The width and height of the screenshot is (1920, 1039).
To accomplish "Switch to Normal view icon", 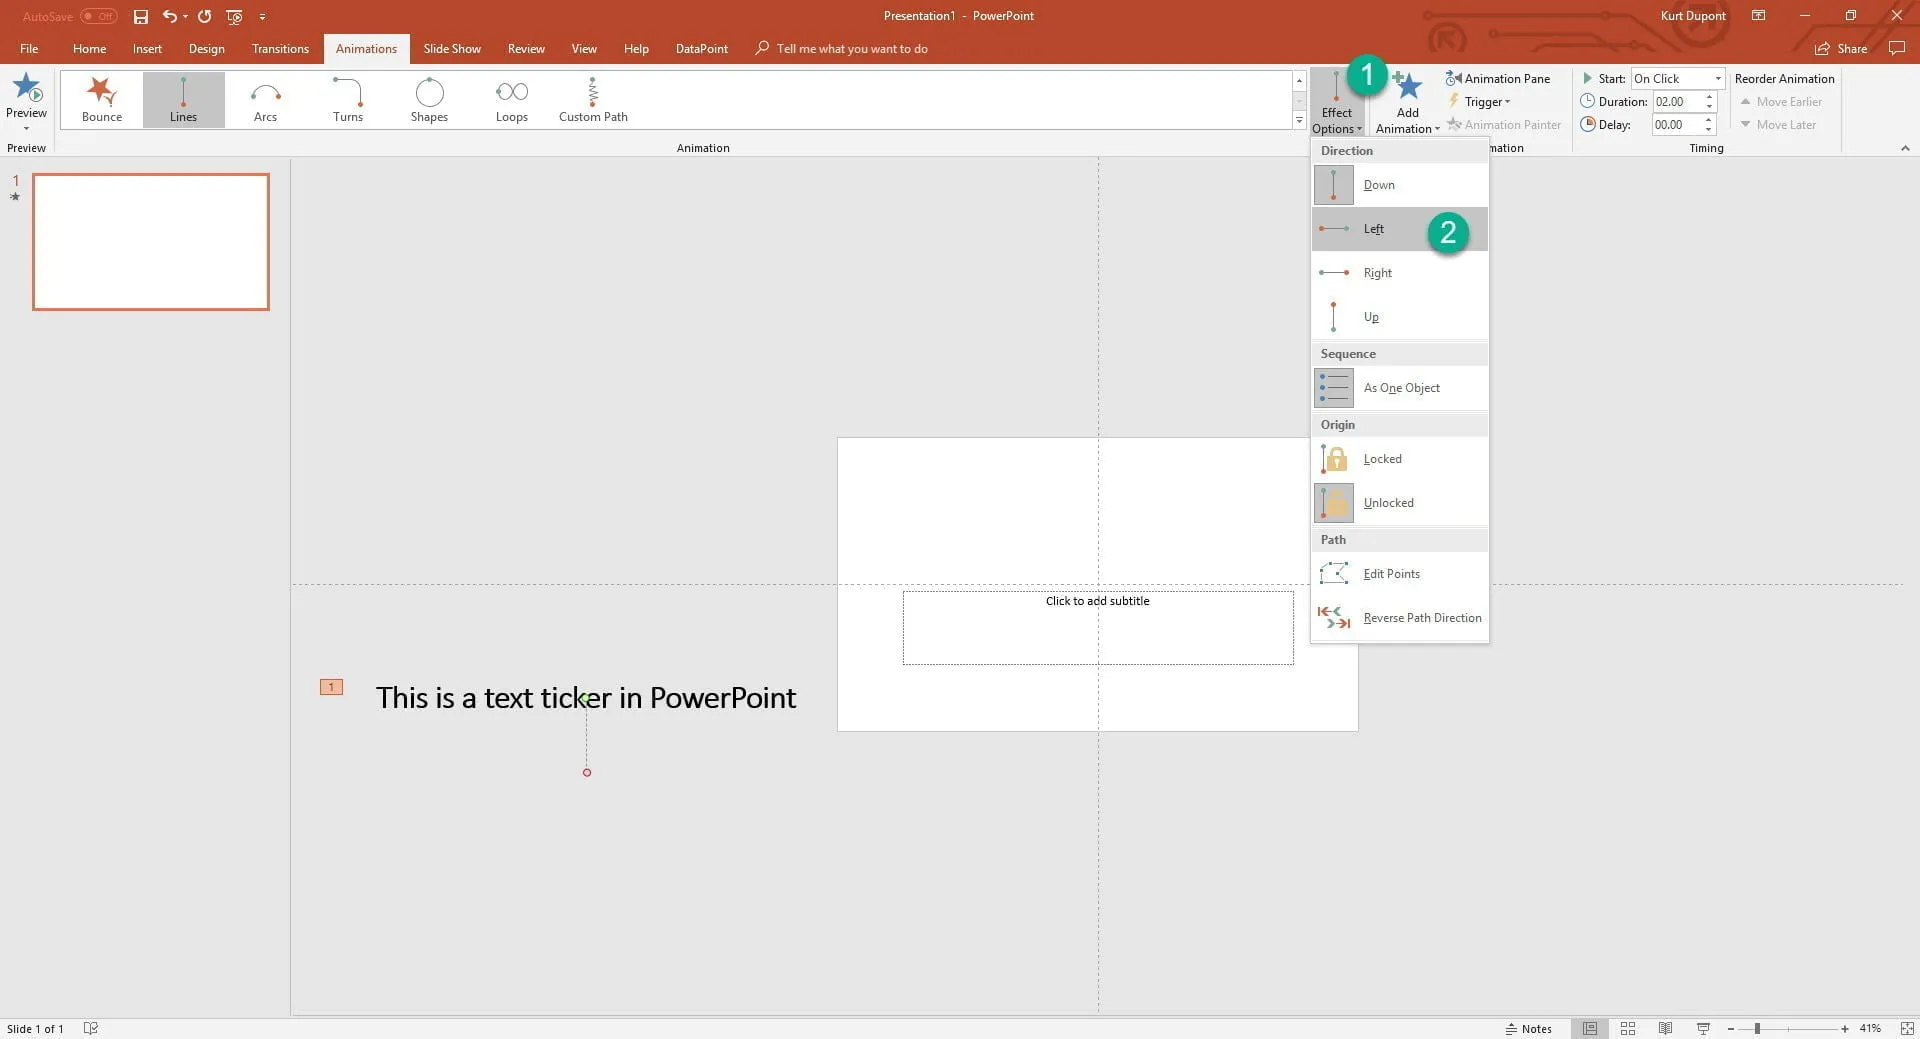I will pyautogui.click(x=1589, y=1028).
